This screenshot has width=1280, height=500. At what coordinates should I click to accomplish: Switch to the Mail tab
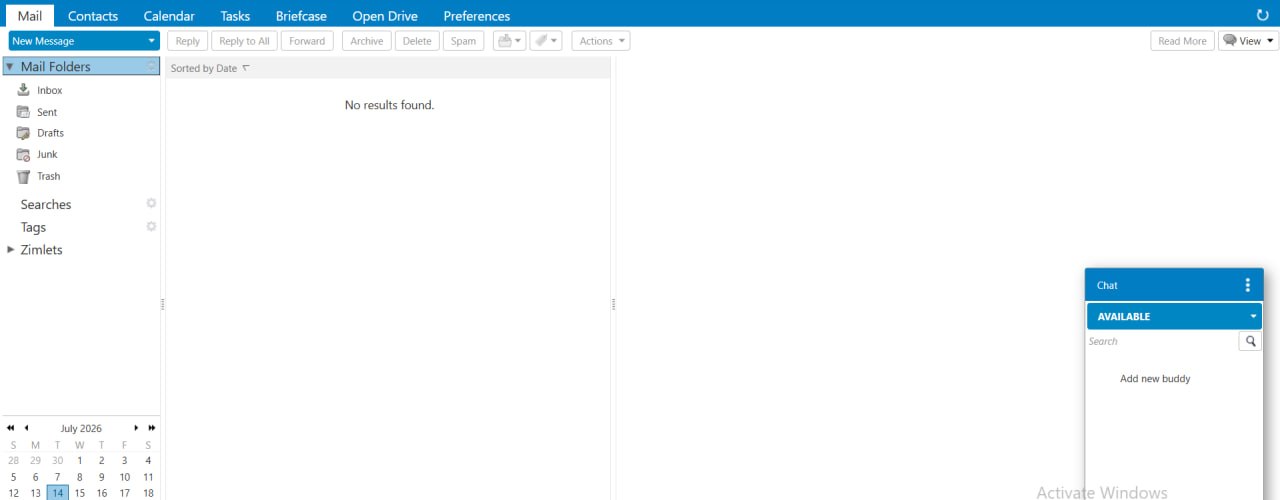click(30, 16)
